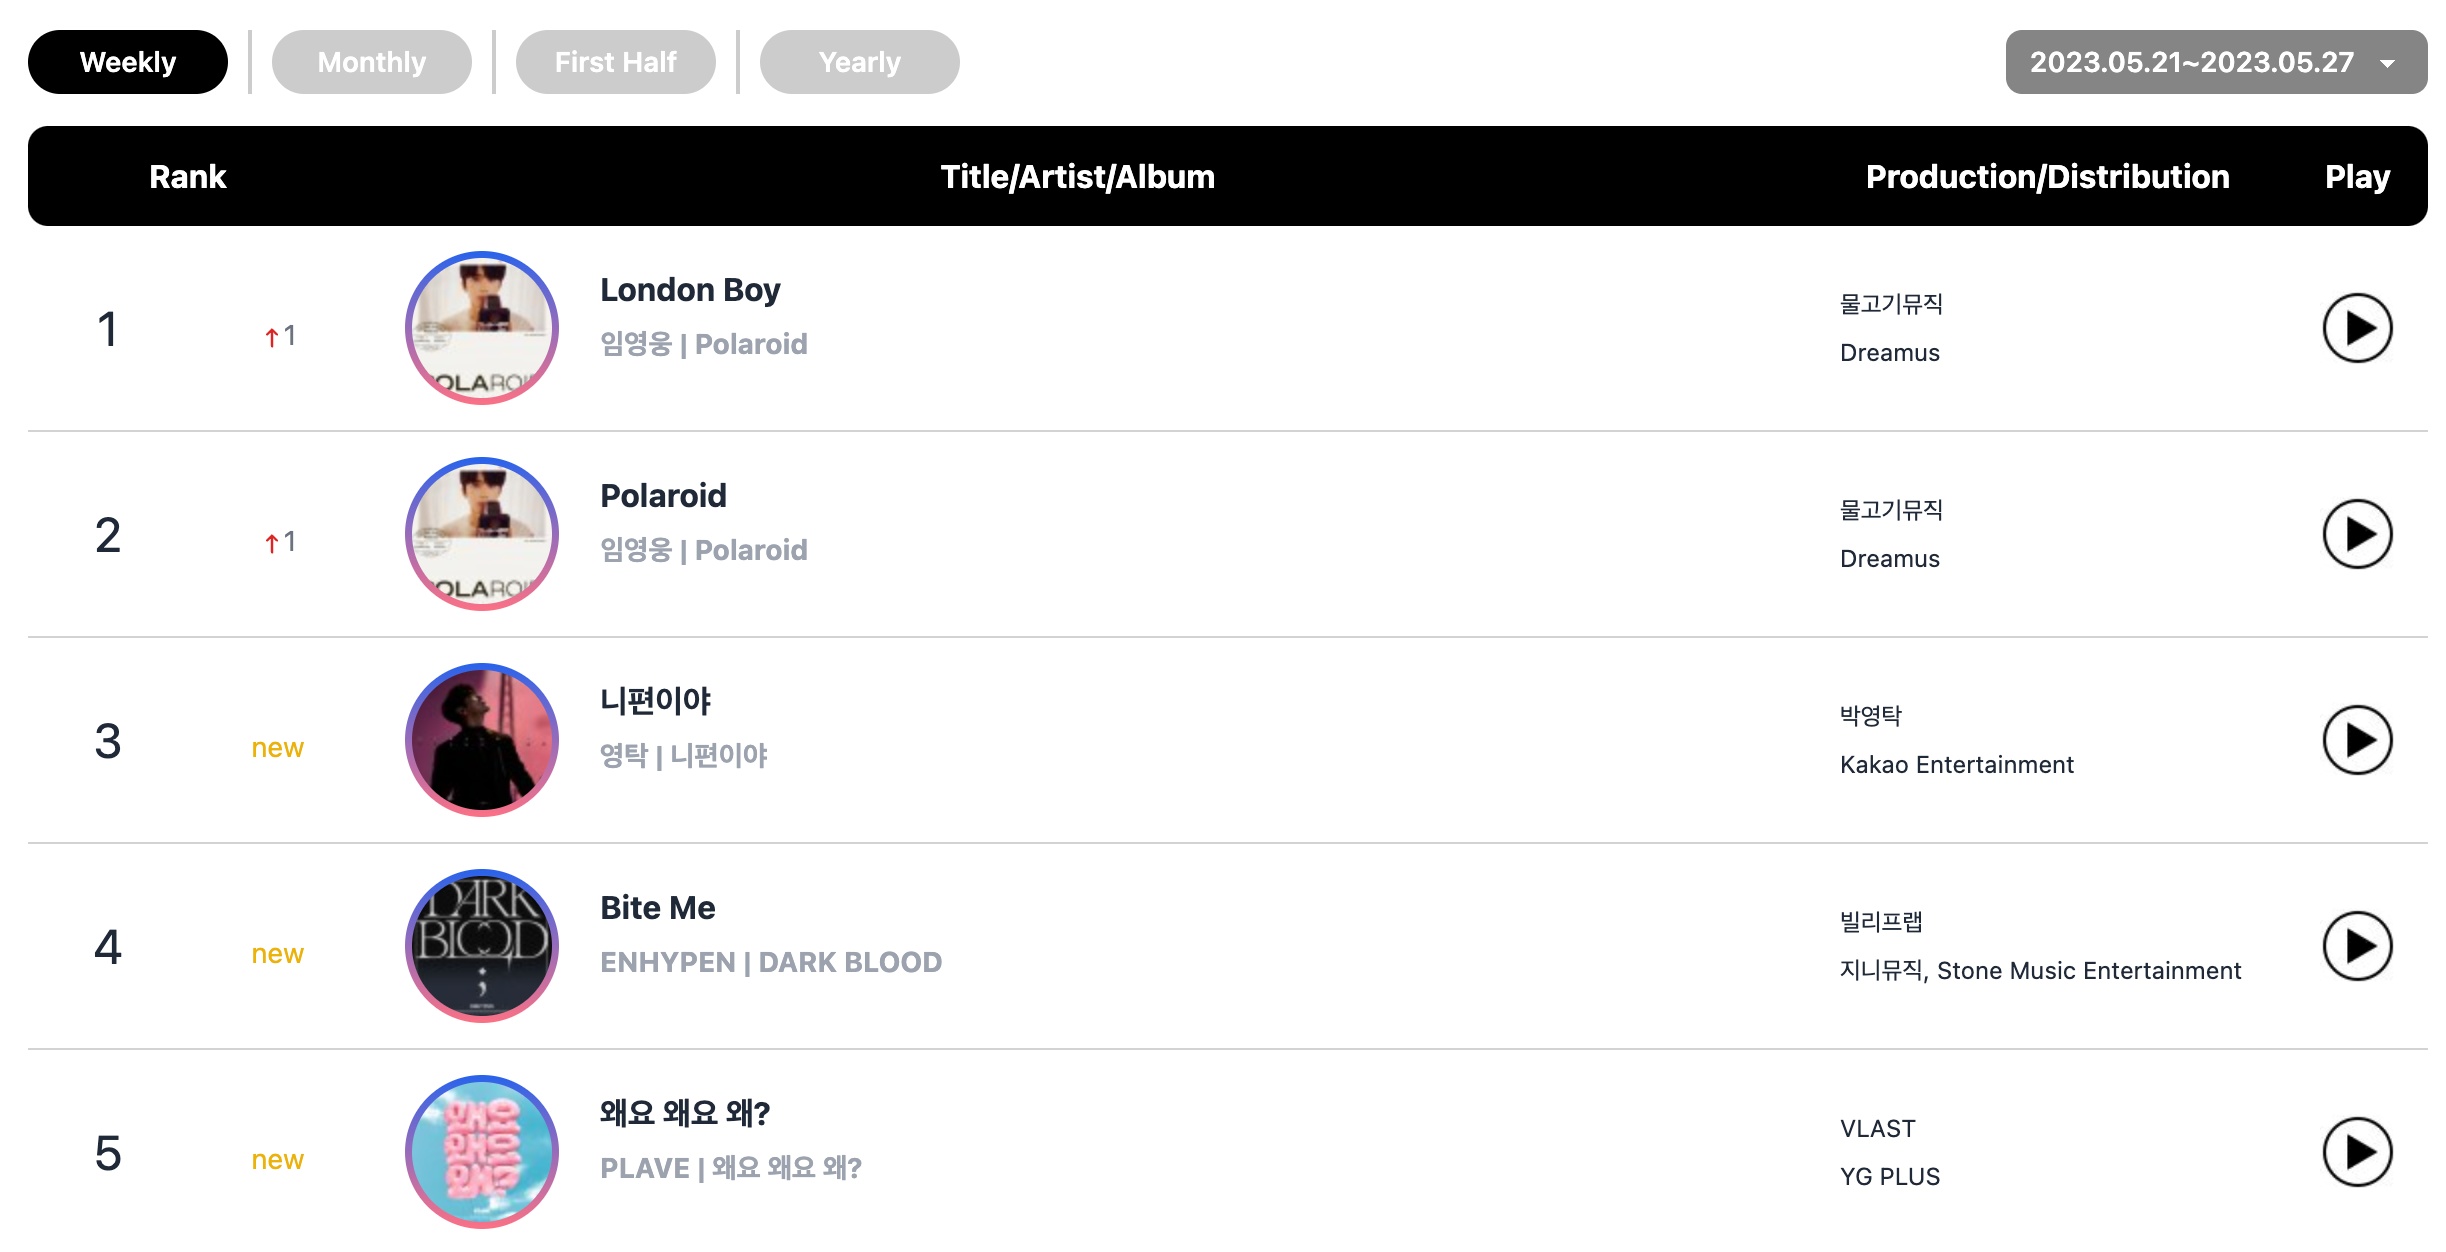Play 니편이야 by 영탁

click(x=2356, y=740)
